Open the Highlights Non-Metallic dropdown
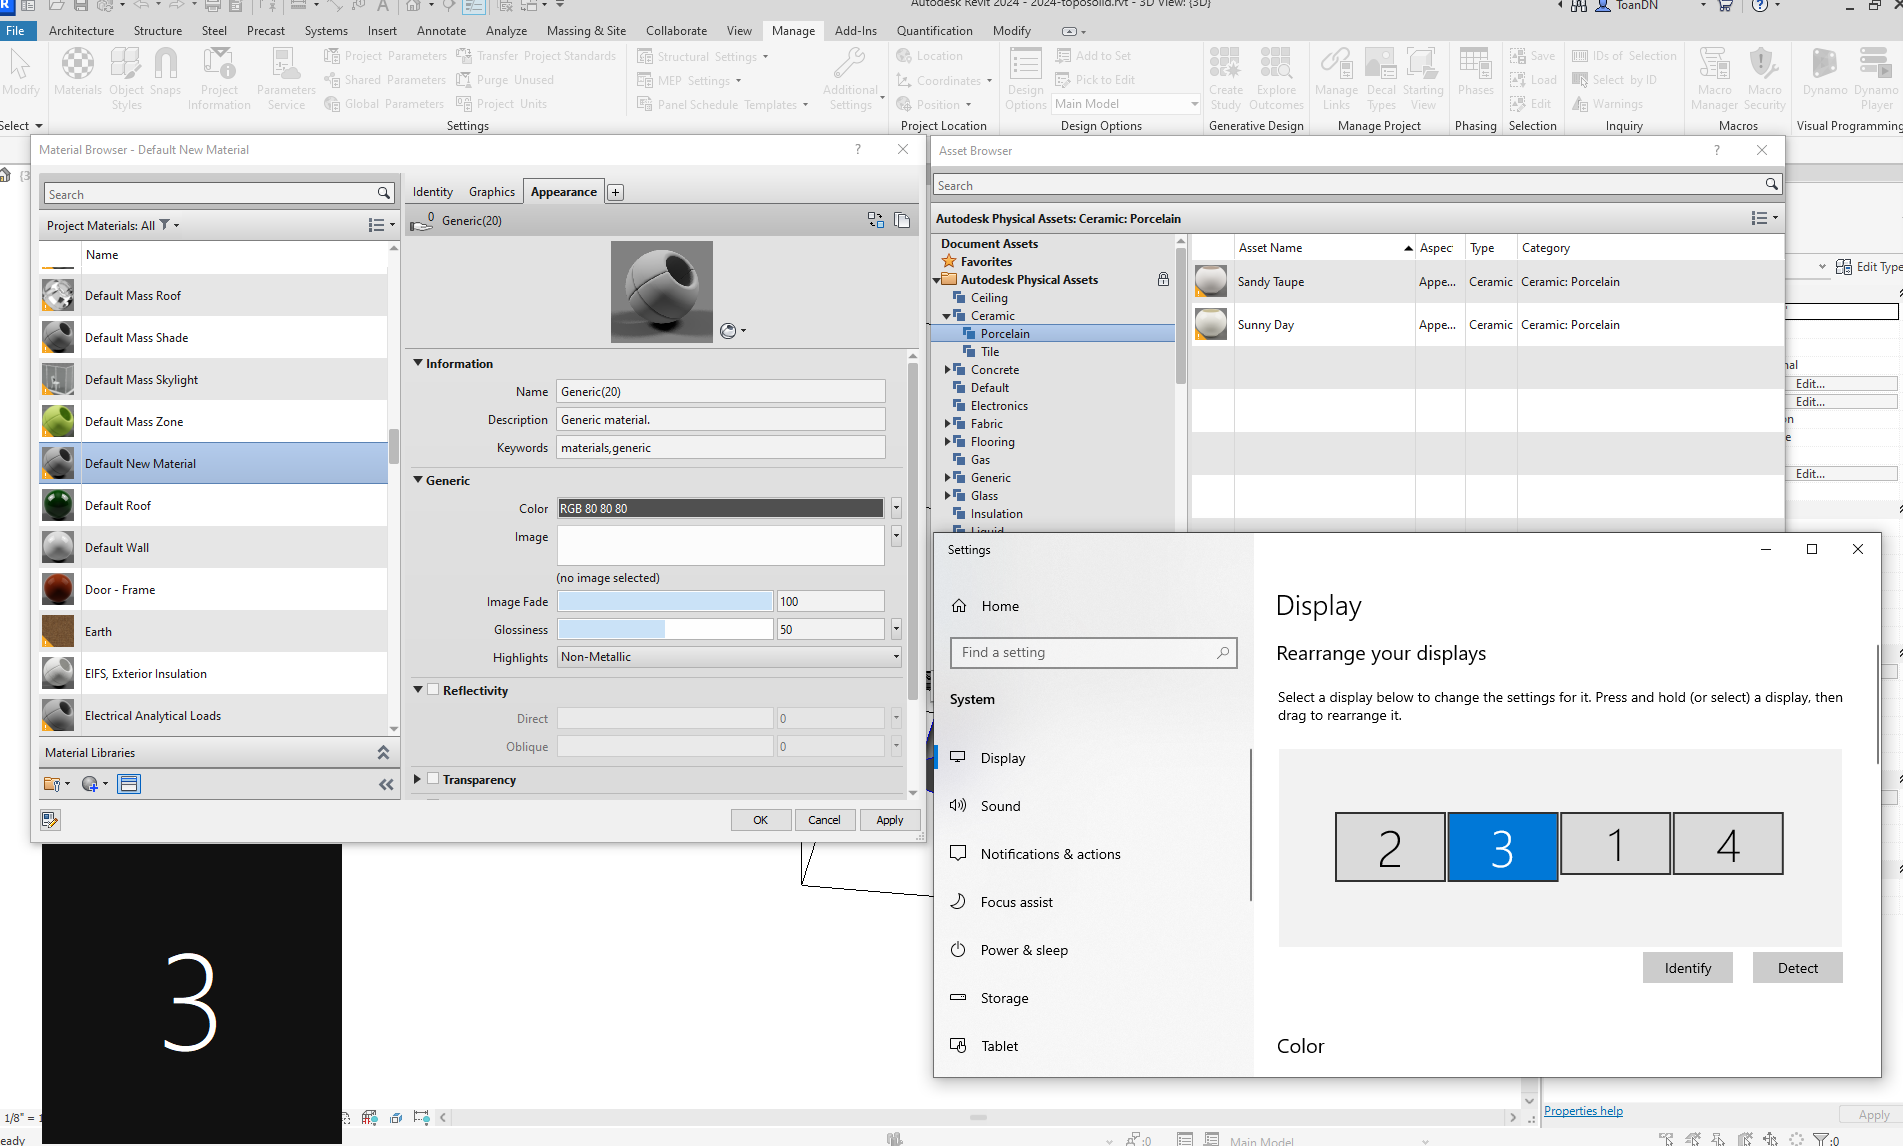Screen dimensions: 1903x1146 tap(729, 657)
